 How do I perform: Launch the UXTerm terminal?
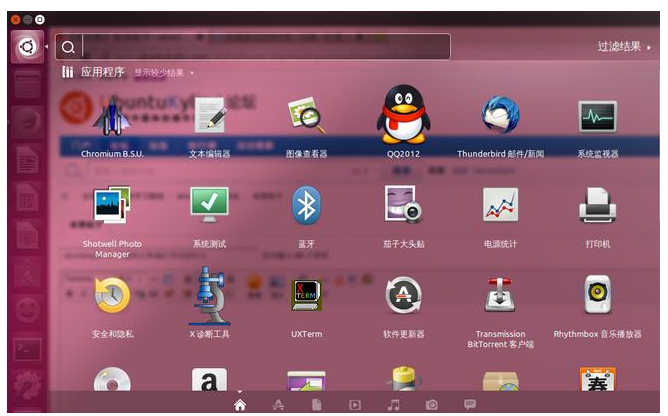pyautogui.click(x=306, y=295)
